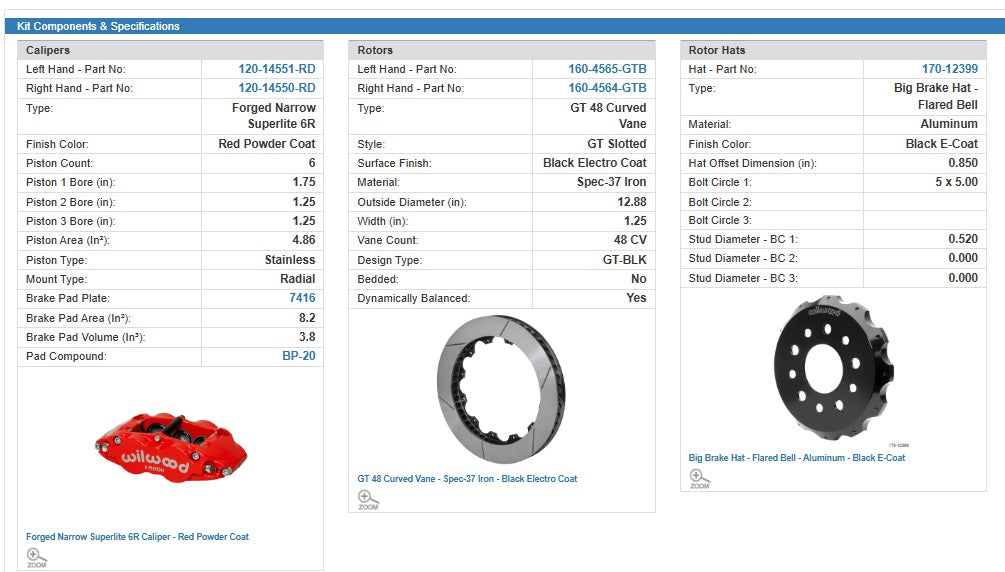Select the Kit Components & Specifications header bar

click(x=502, y=26)
